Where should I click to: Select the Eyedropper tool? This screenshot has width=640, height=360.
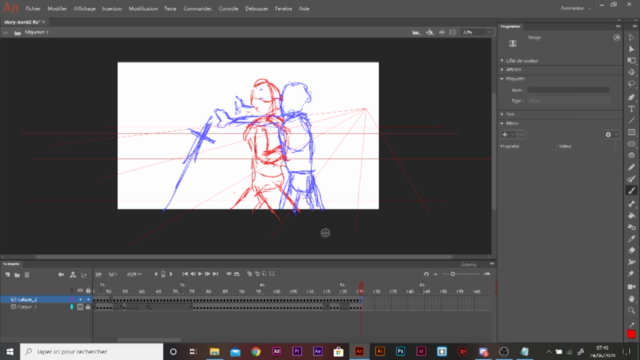tap(631, 239)
